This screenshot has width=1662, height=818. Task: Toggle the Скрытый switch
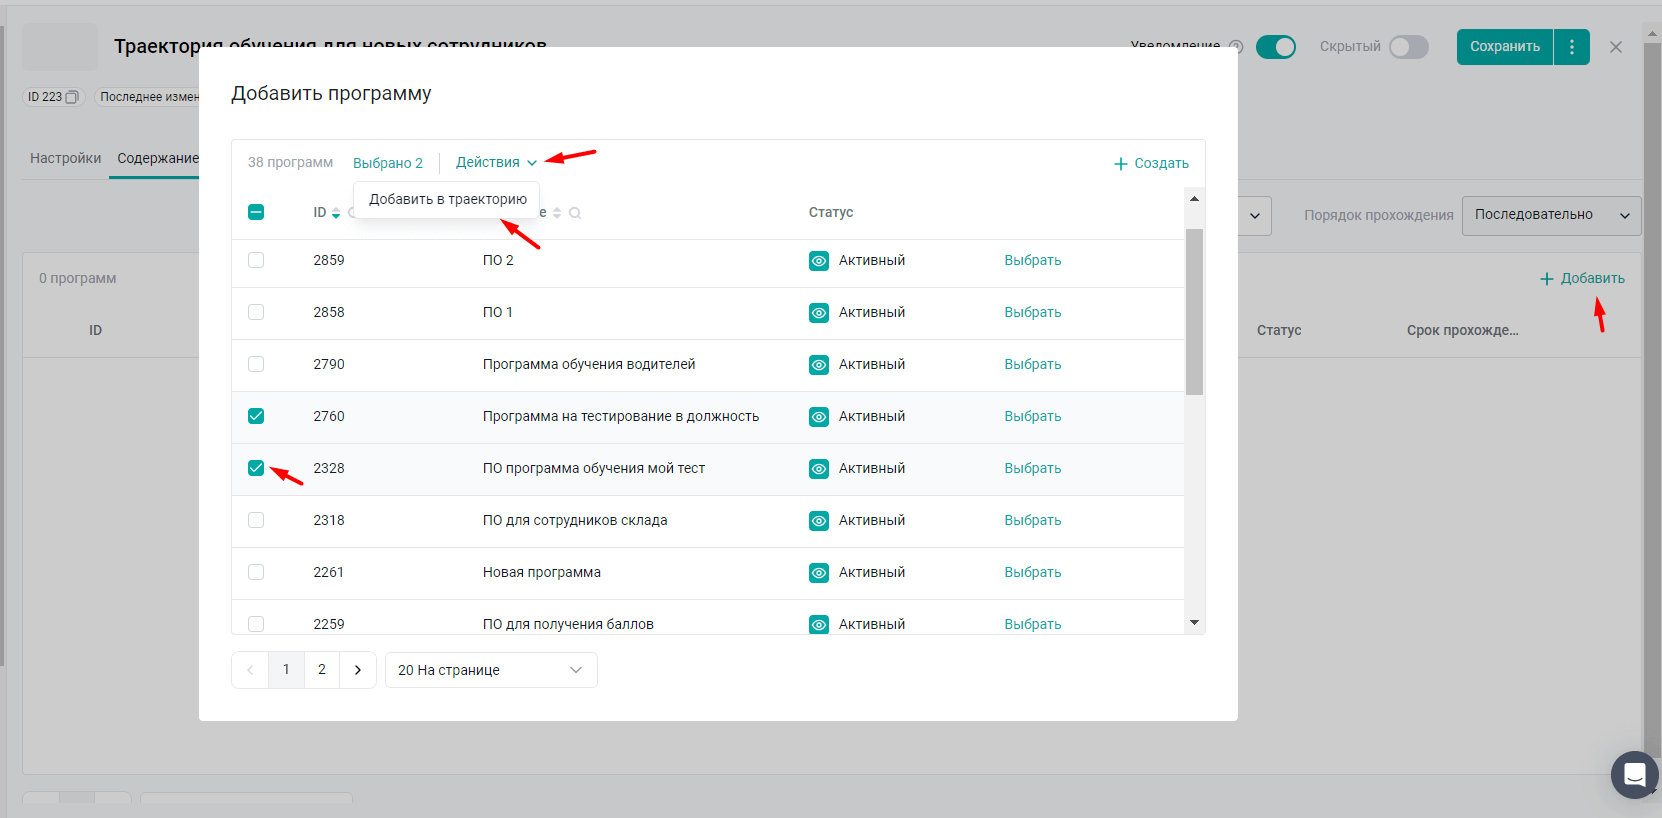coord(1408,47)
